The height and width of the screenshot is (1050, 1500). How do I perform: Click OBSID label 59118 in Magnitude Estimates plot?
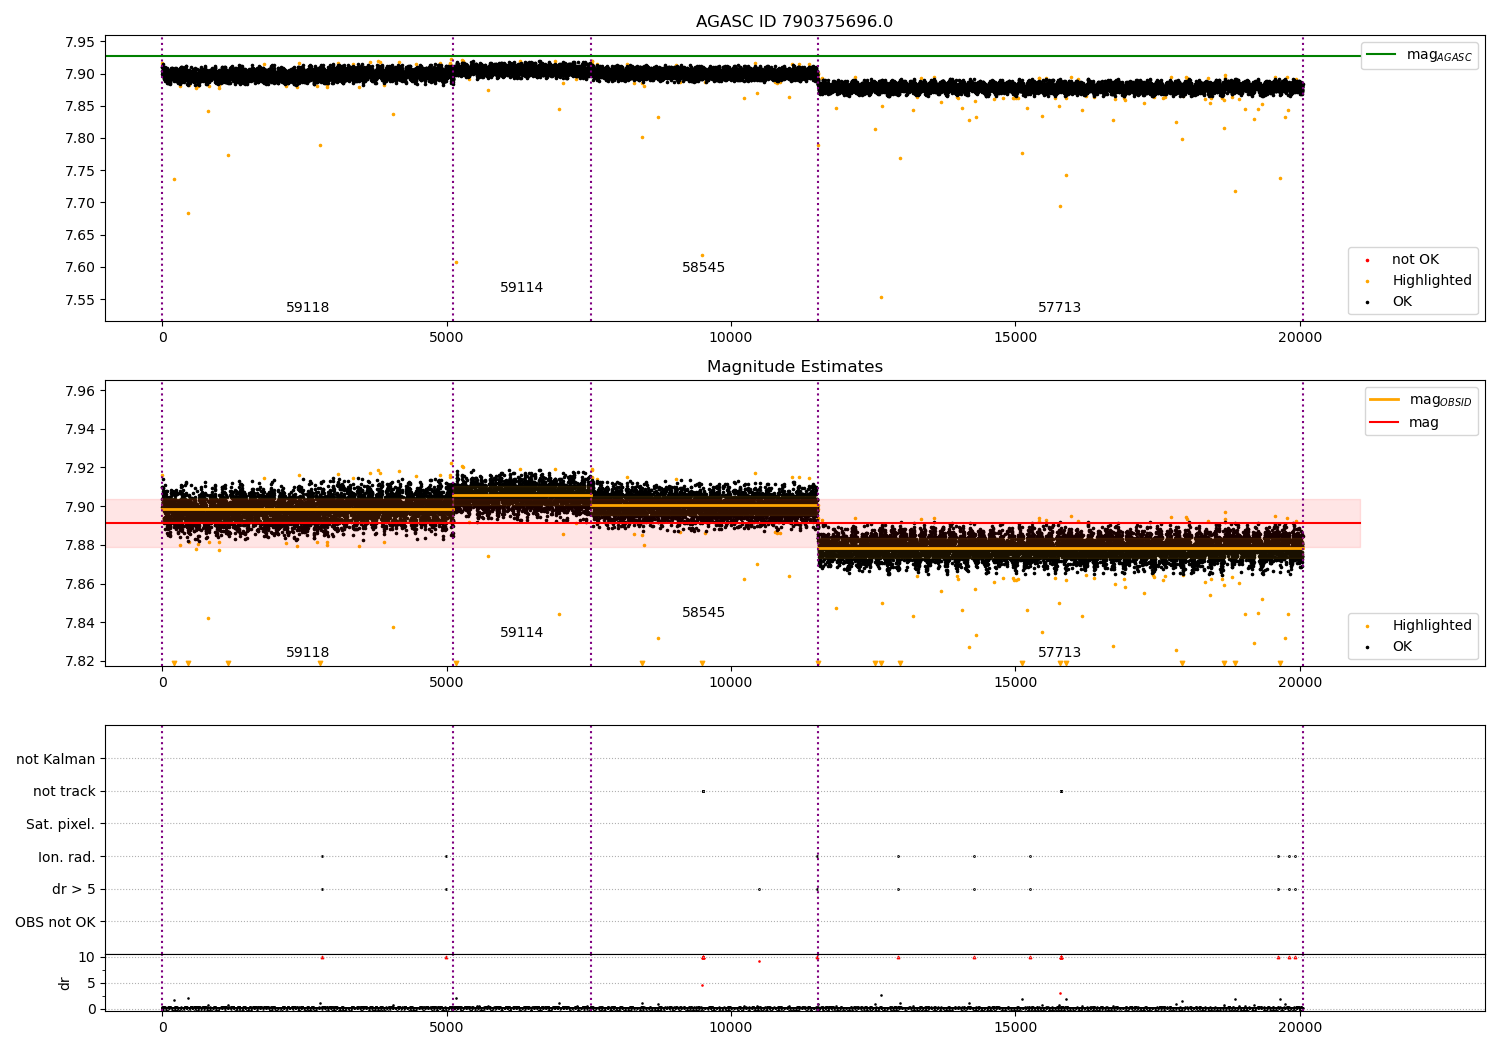tap(308, 653)
